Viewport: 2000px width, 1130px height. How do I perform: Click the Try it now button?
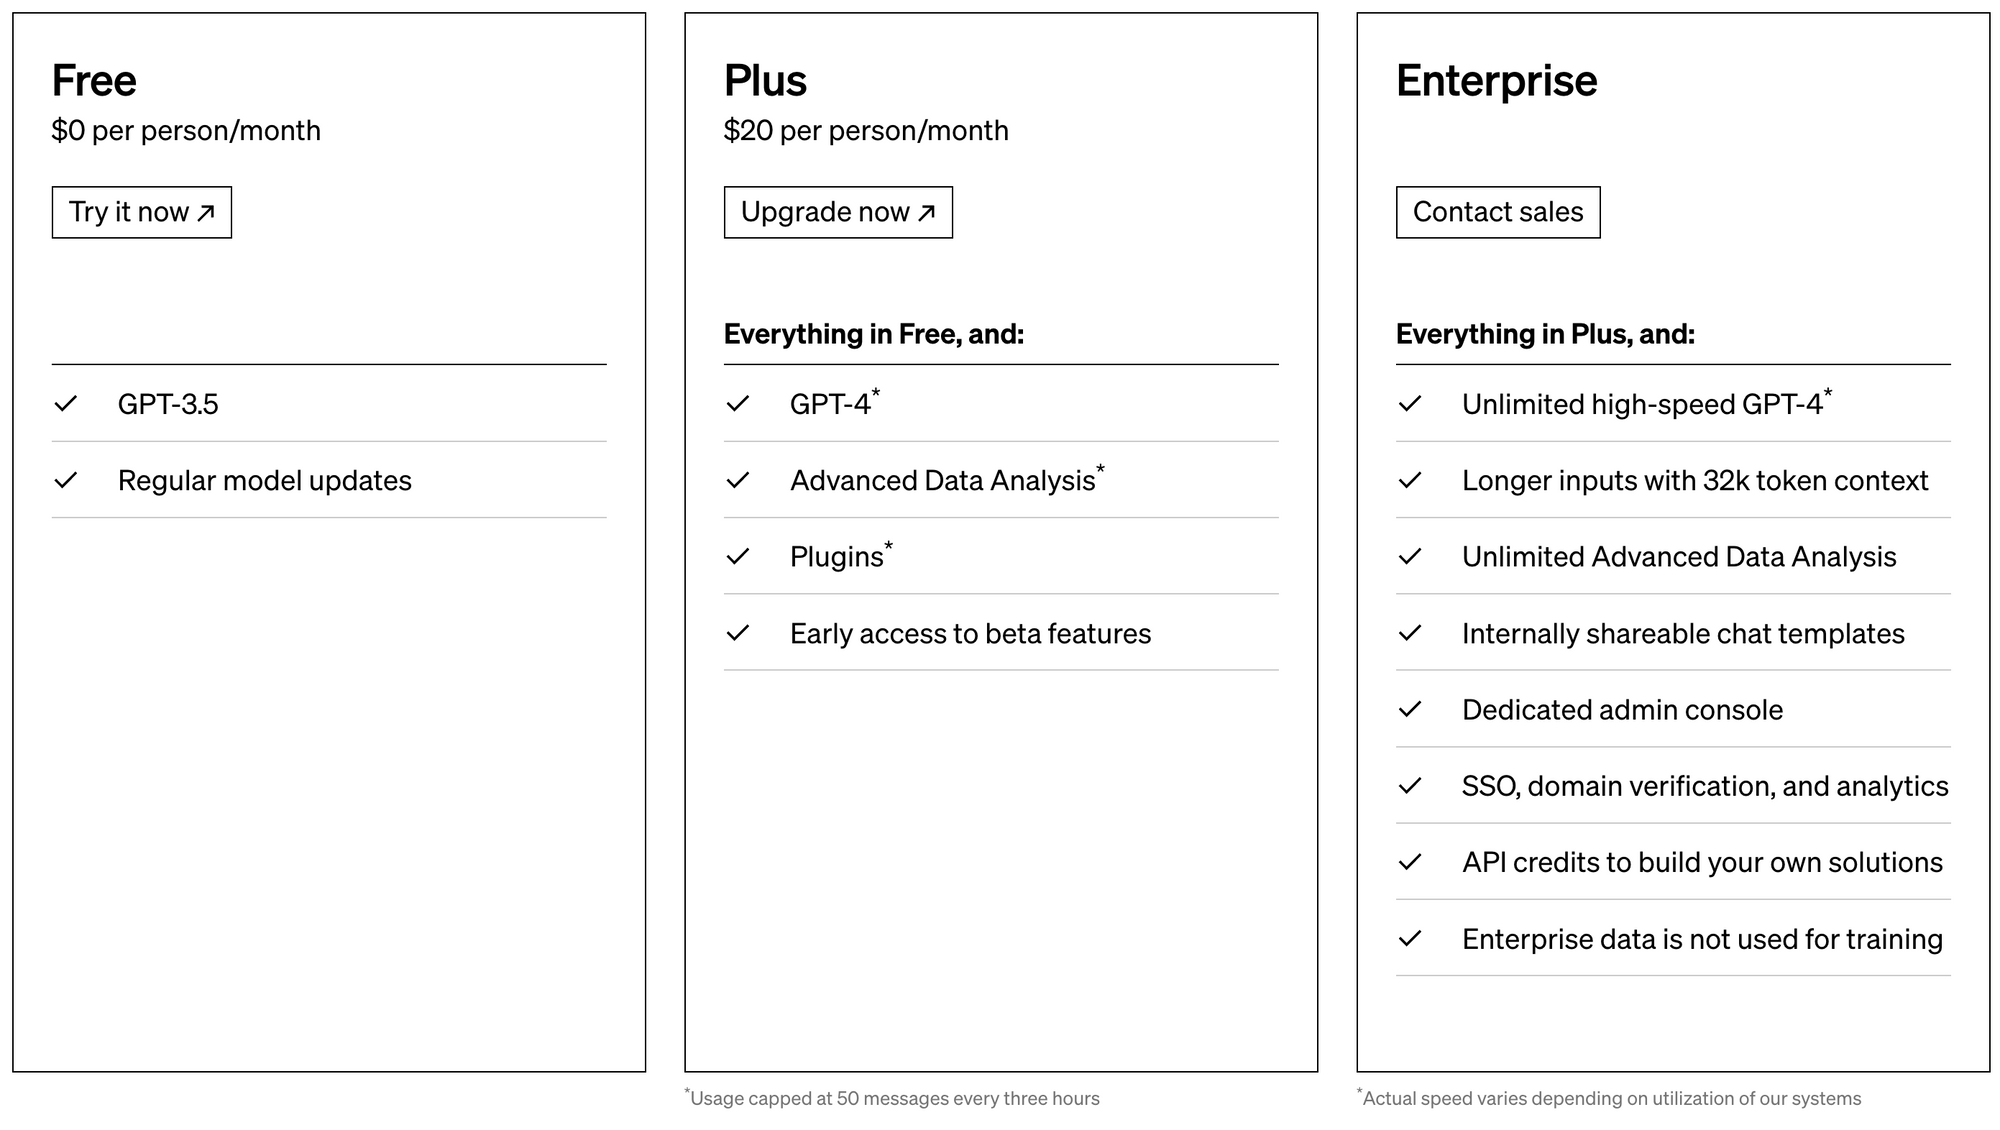142,212
